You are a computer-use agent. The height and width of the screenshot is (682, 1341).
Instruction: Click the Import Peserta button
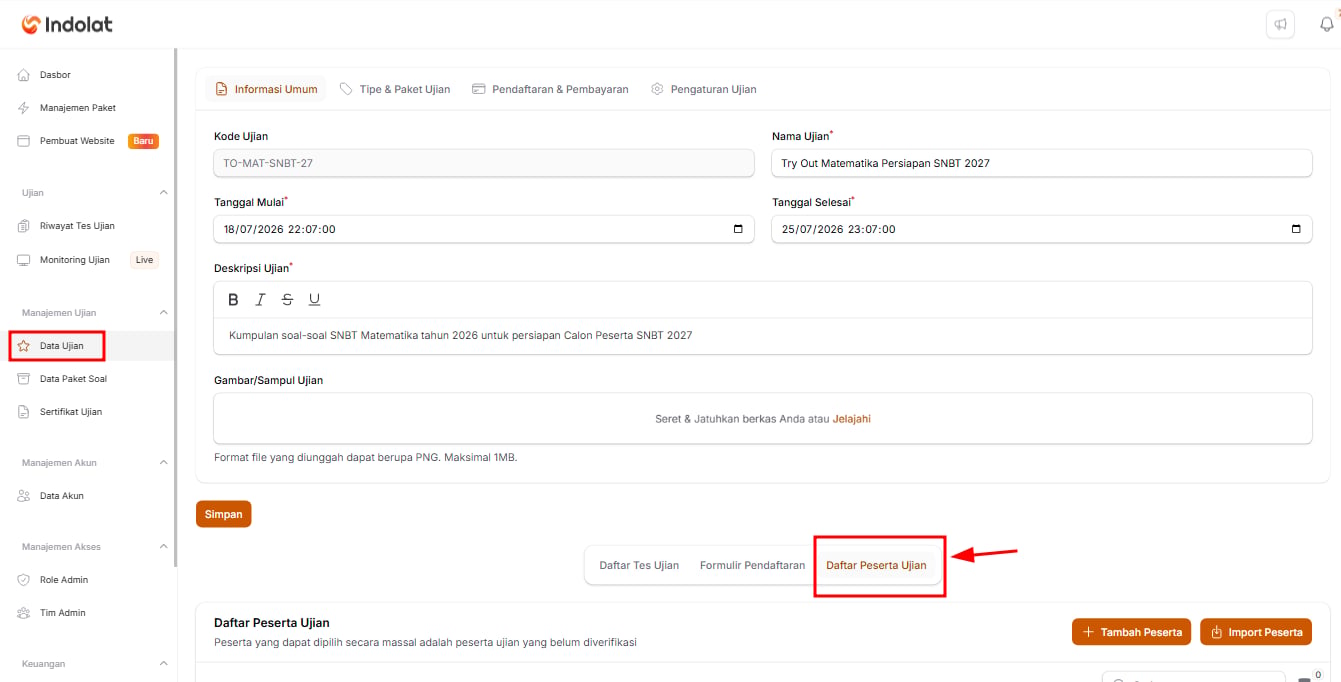[1256, 632]
